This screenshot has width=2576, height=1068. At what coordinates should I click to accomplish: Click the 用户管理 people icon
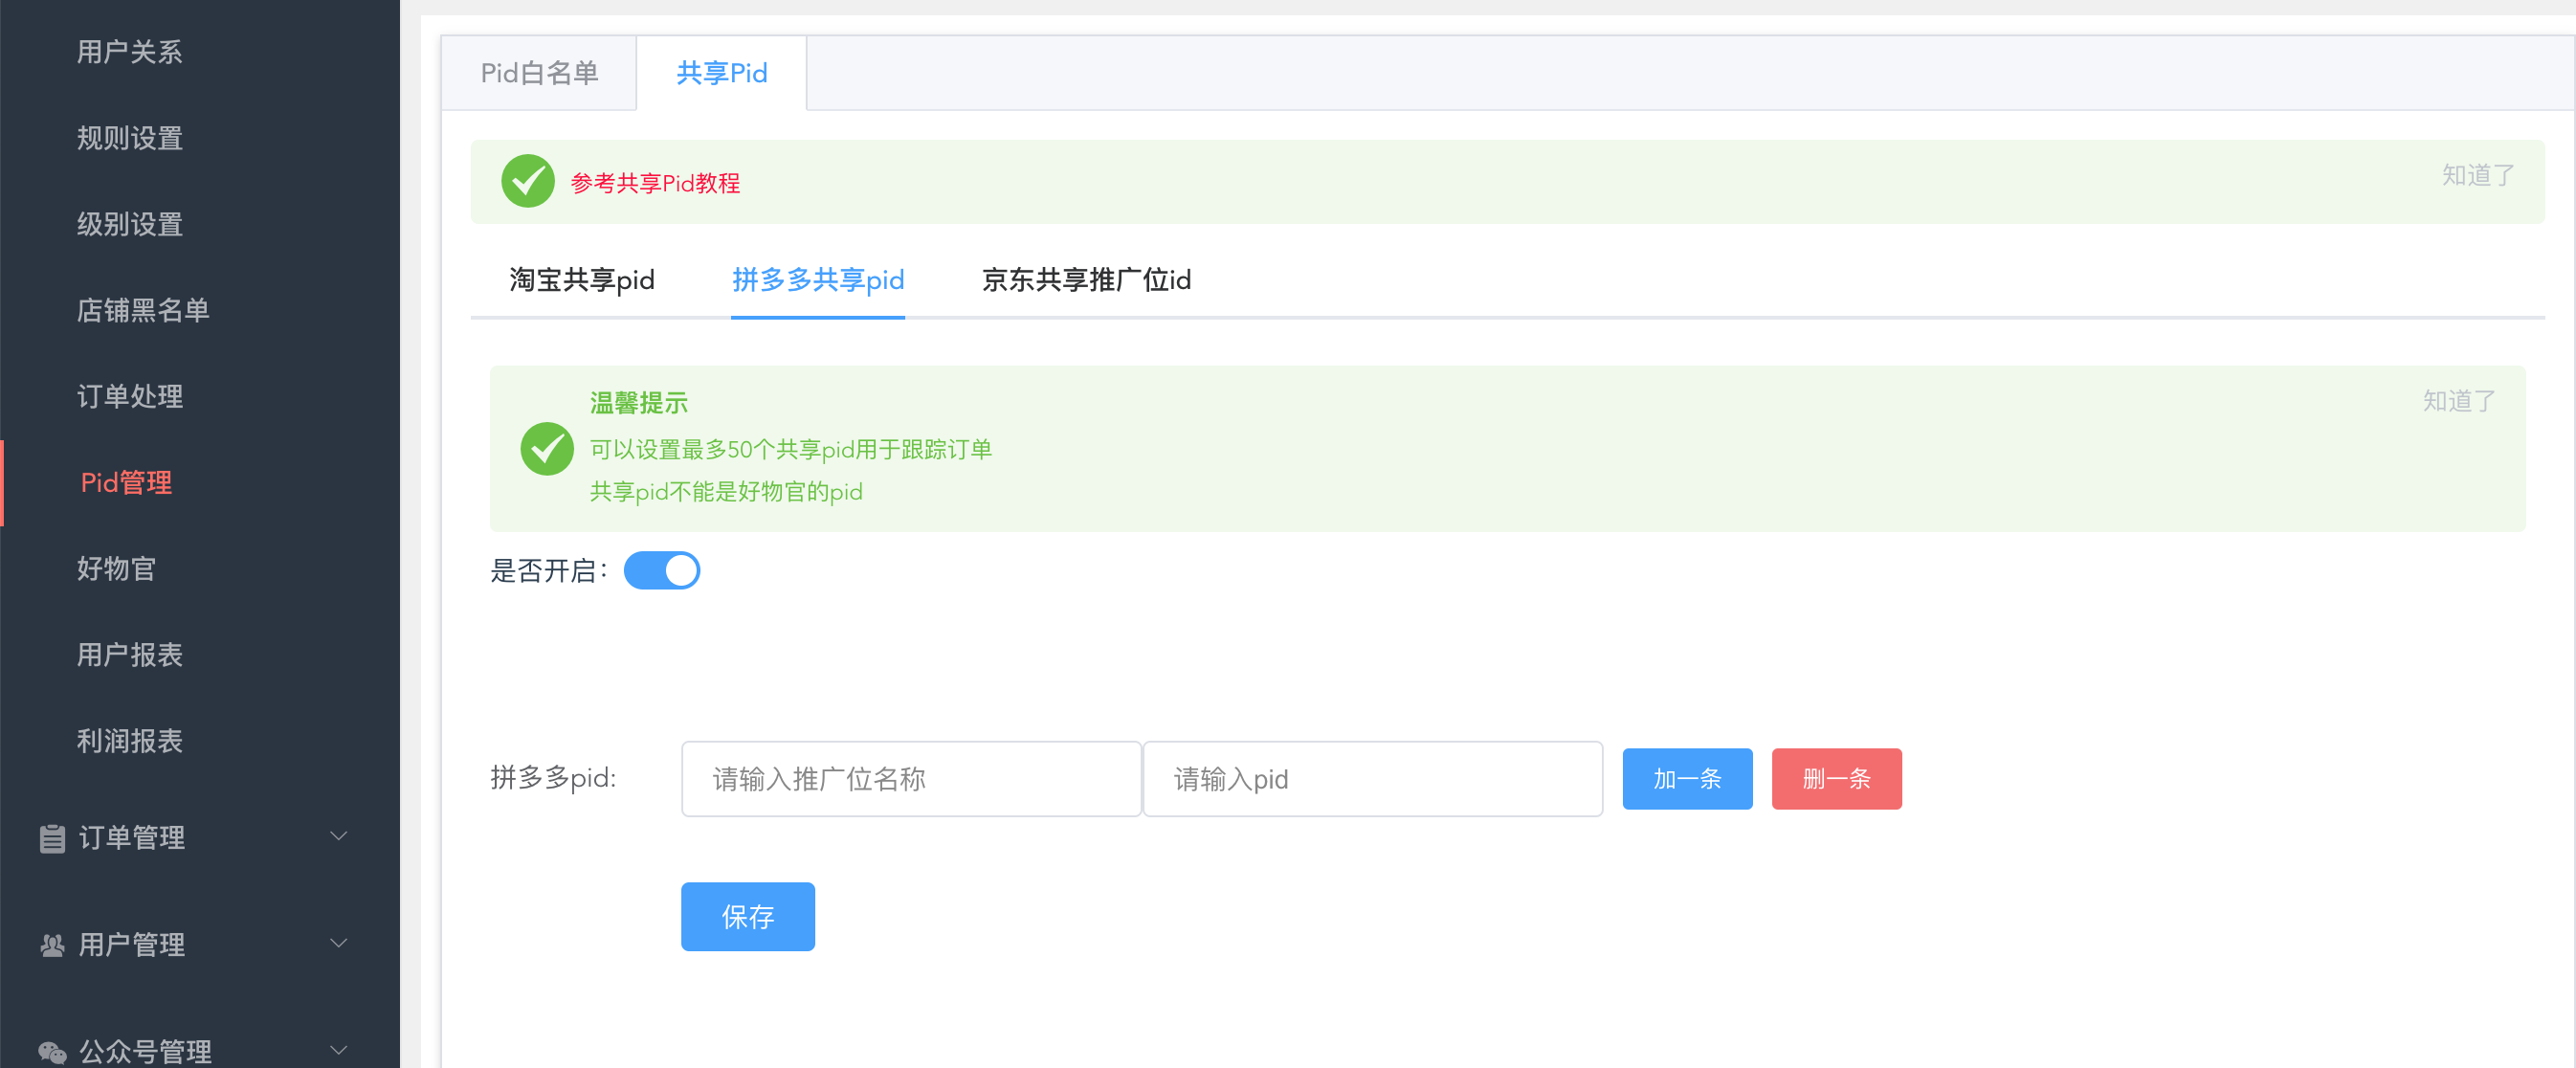(52, 945)
